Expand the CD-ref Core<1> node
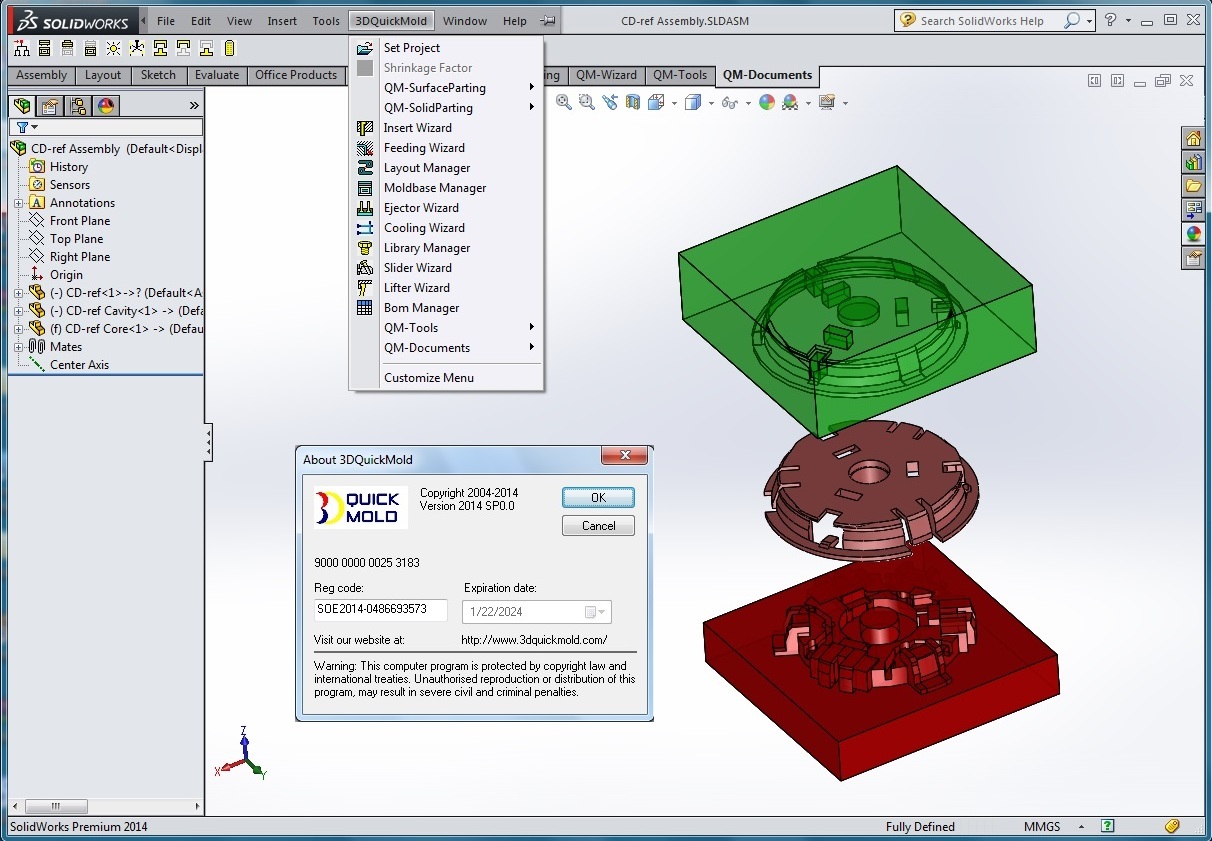1212x841 pixels. pos(18,329)
